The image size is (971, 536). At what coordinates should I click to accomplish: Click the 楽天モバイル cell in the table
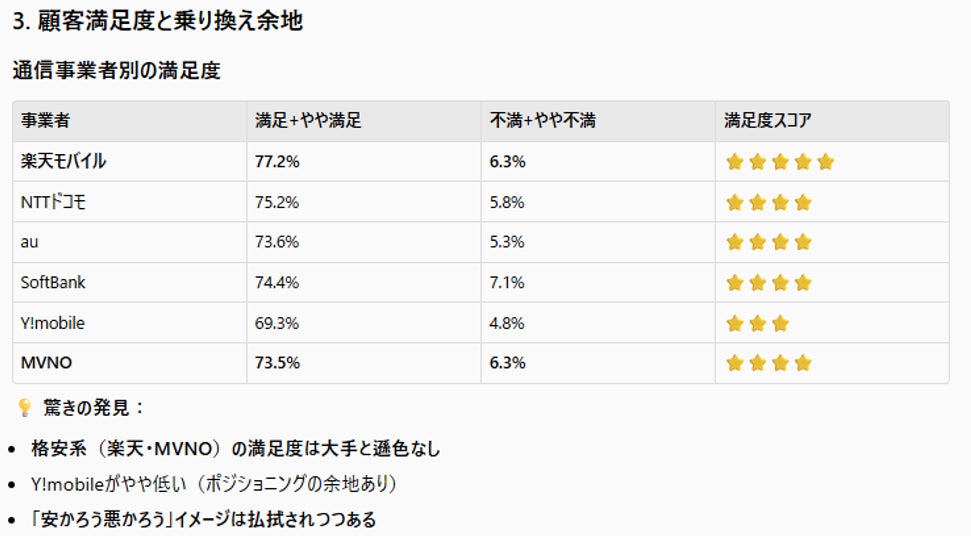click(x=63, y=162)
